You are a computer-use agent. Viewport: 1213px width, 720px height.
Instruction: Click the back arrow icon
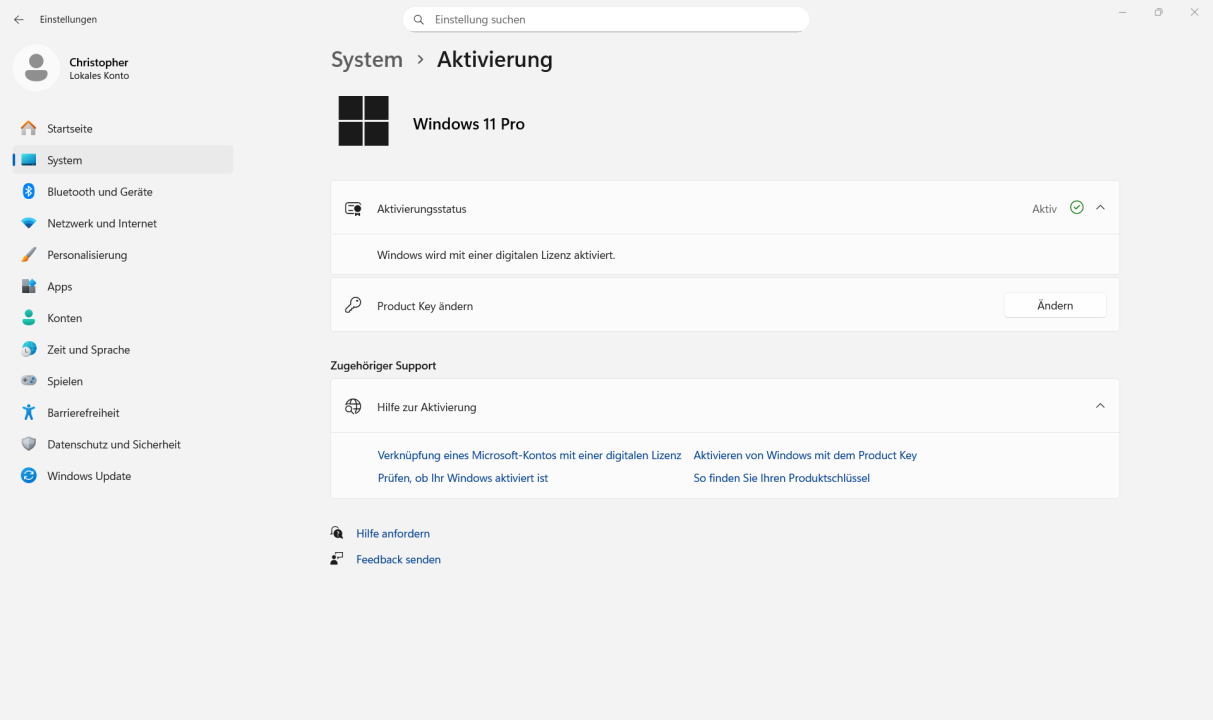pyautogui.click(x=19, y=20)
